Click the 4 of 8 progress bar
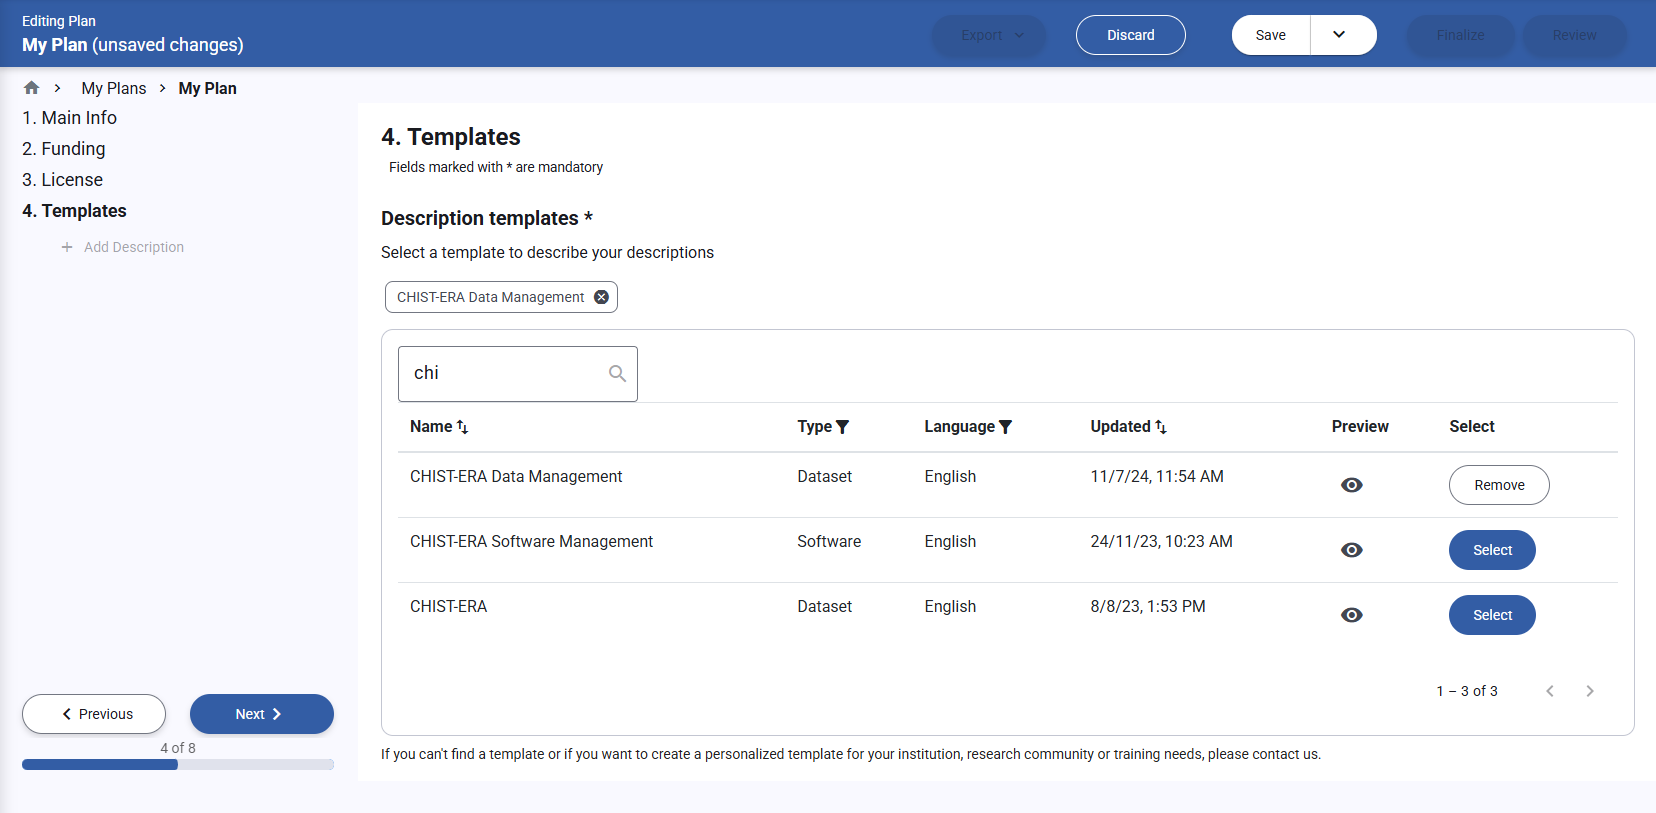Viewport: 1656px width, 813px height. tap(178, 765)
